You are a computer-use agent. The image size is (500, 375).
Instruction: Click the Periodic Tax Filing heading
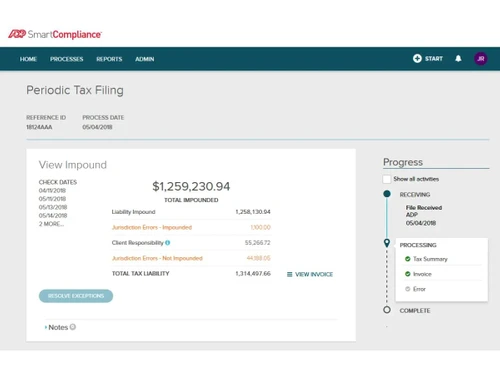click(x=75, y=90)
